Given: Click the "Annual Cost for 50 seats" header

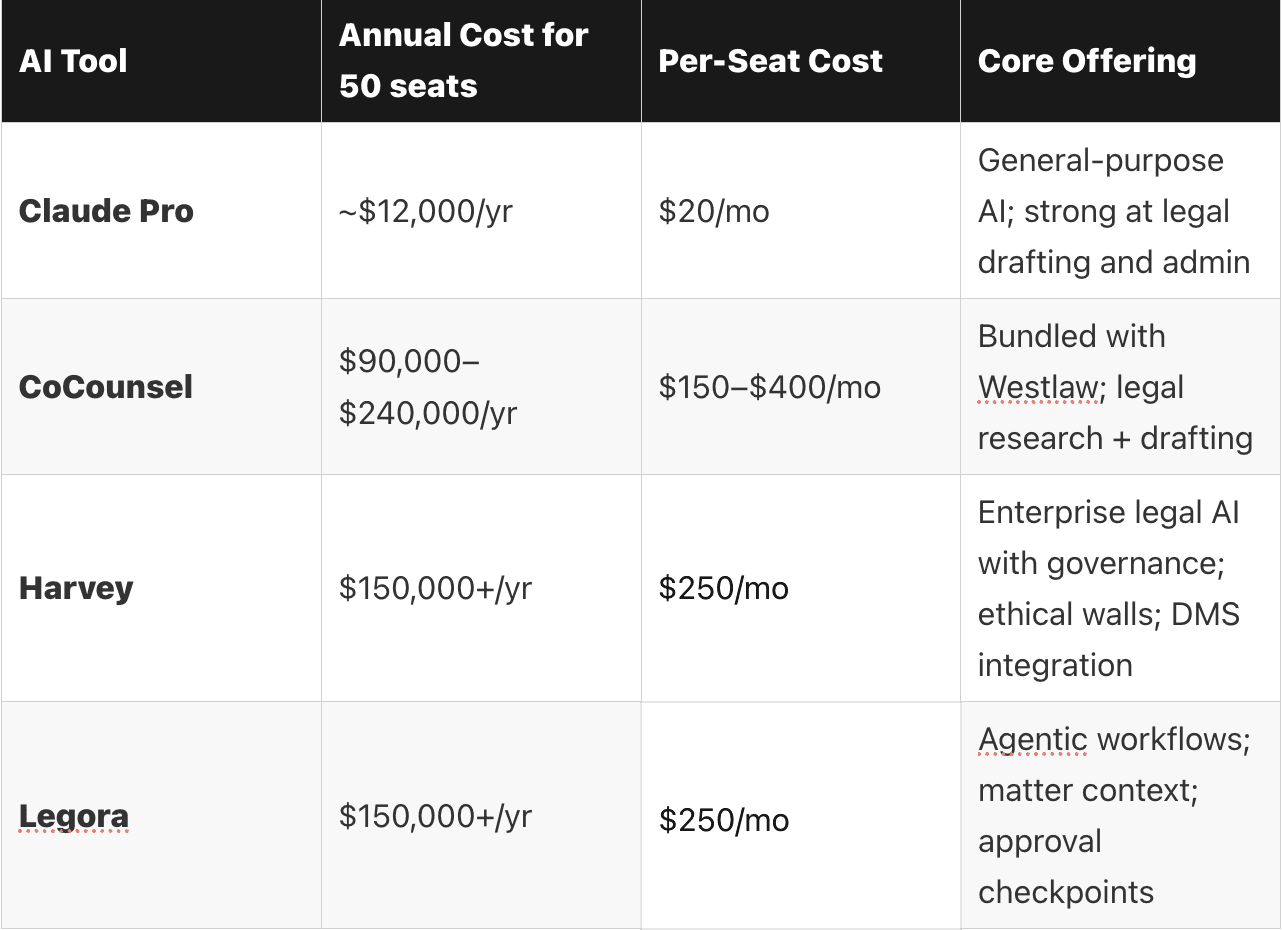Looking at the screenshot, I should [x=463, y=61].
